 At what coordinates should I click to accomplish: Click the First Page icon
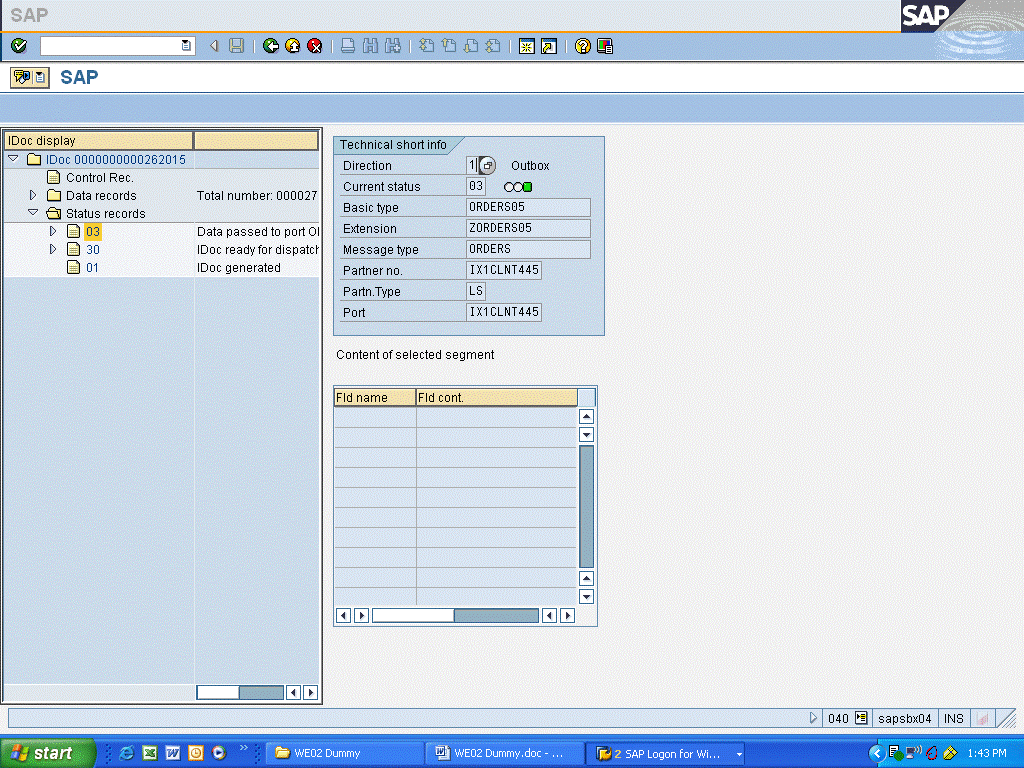pos(426,46)
